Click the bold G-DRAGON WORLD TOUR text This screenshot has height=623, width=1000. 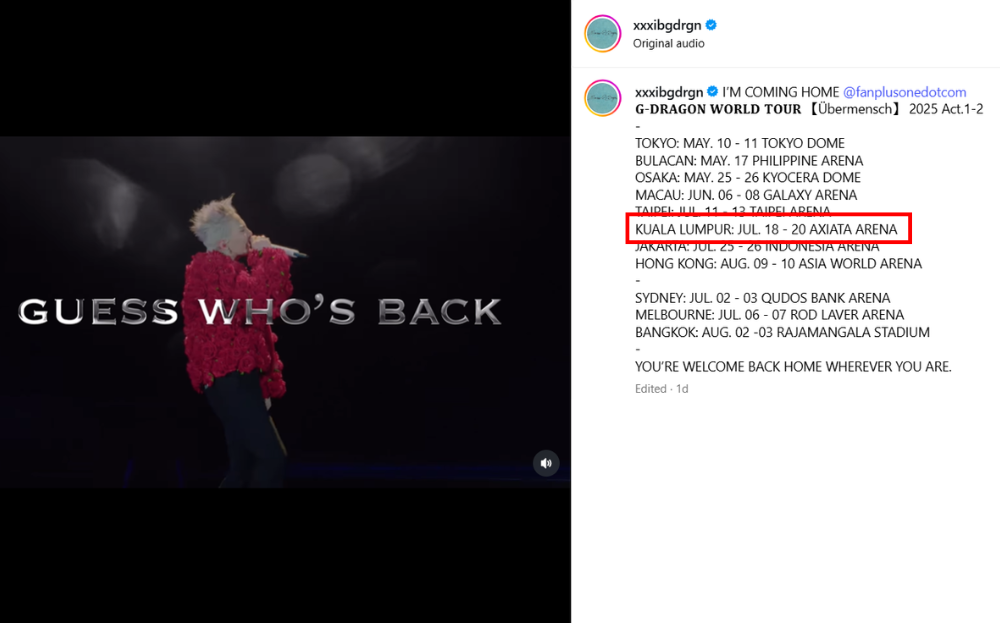[717, 109]
